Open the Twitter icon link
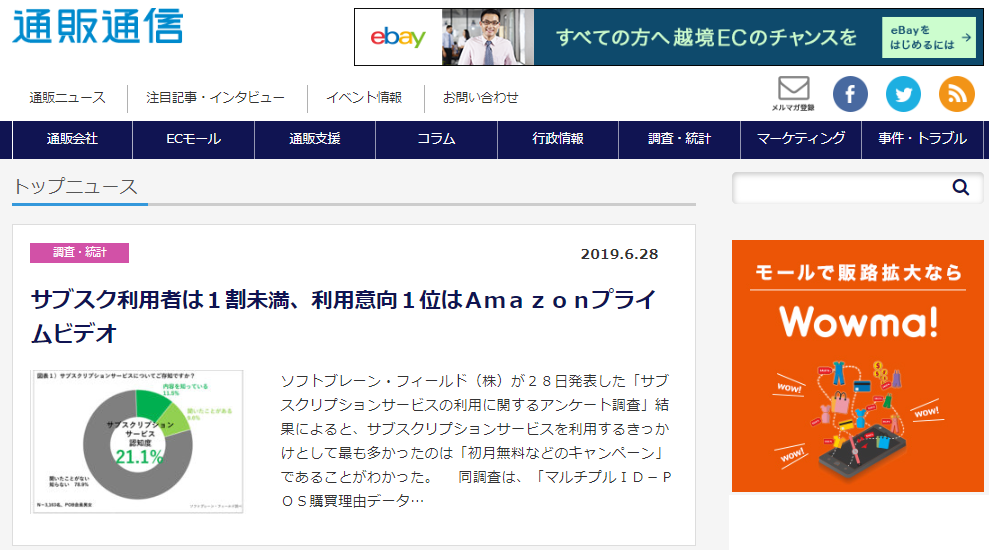Viewport: 1000px width, 558px height. pyautogui.click(x=903, y=94)
